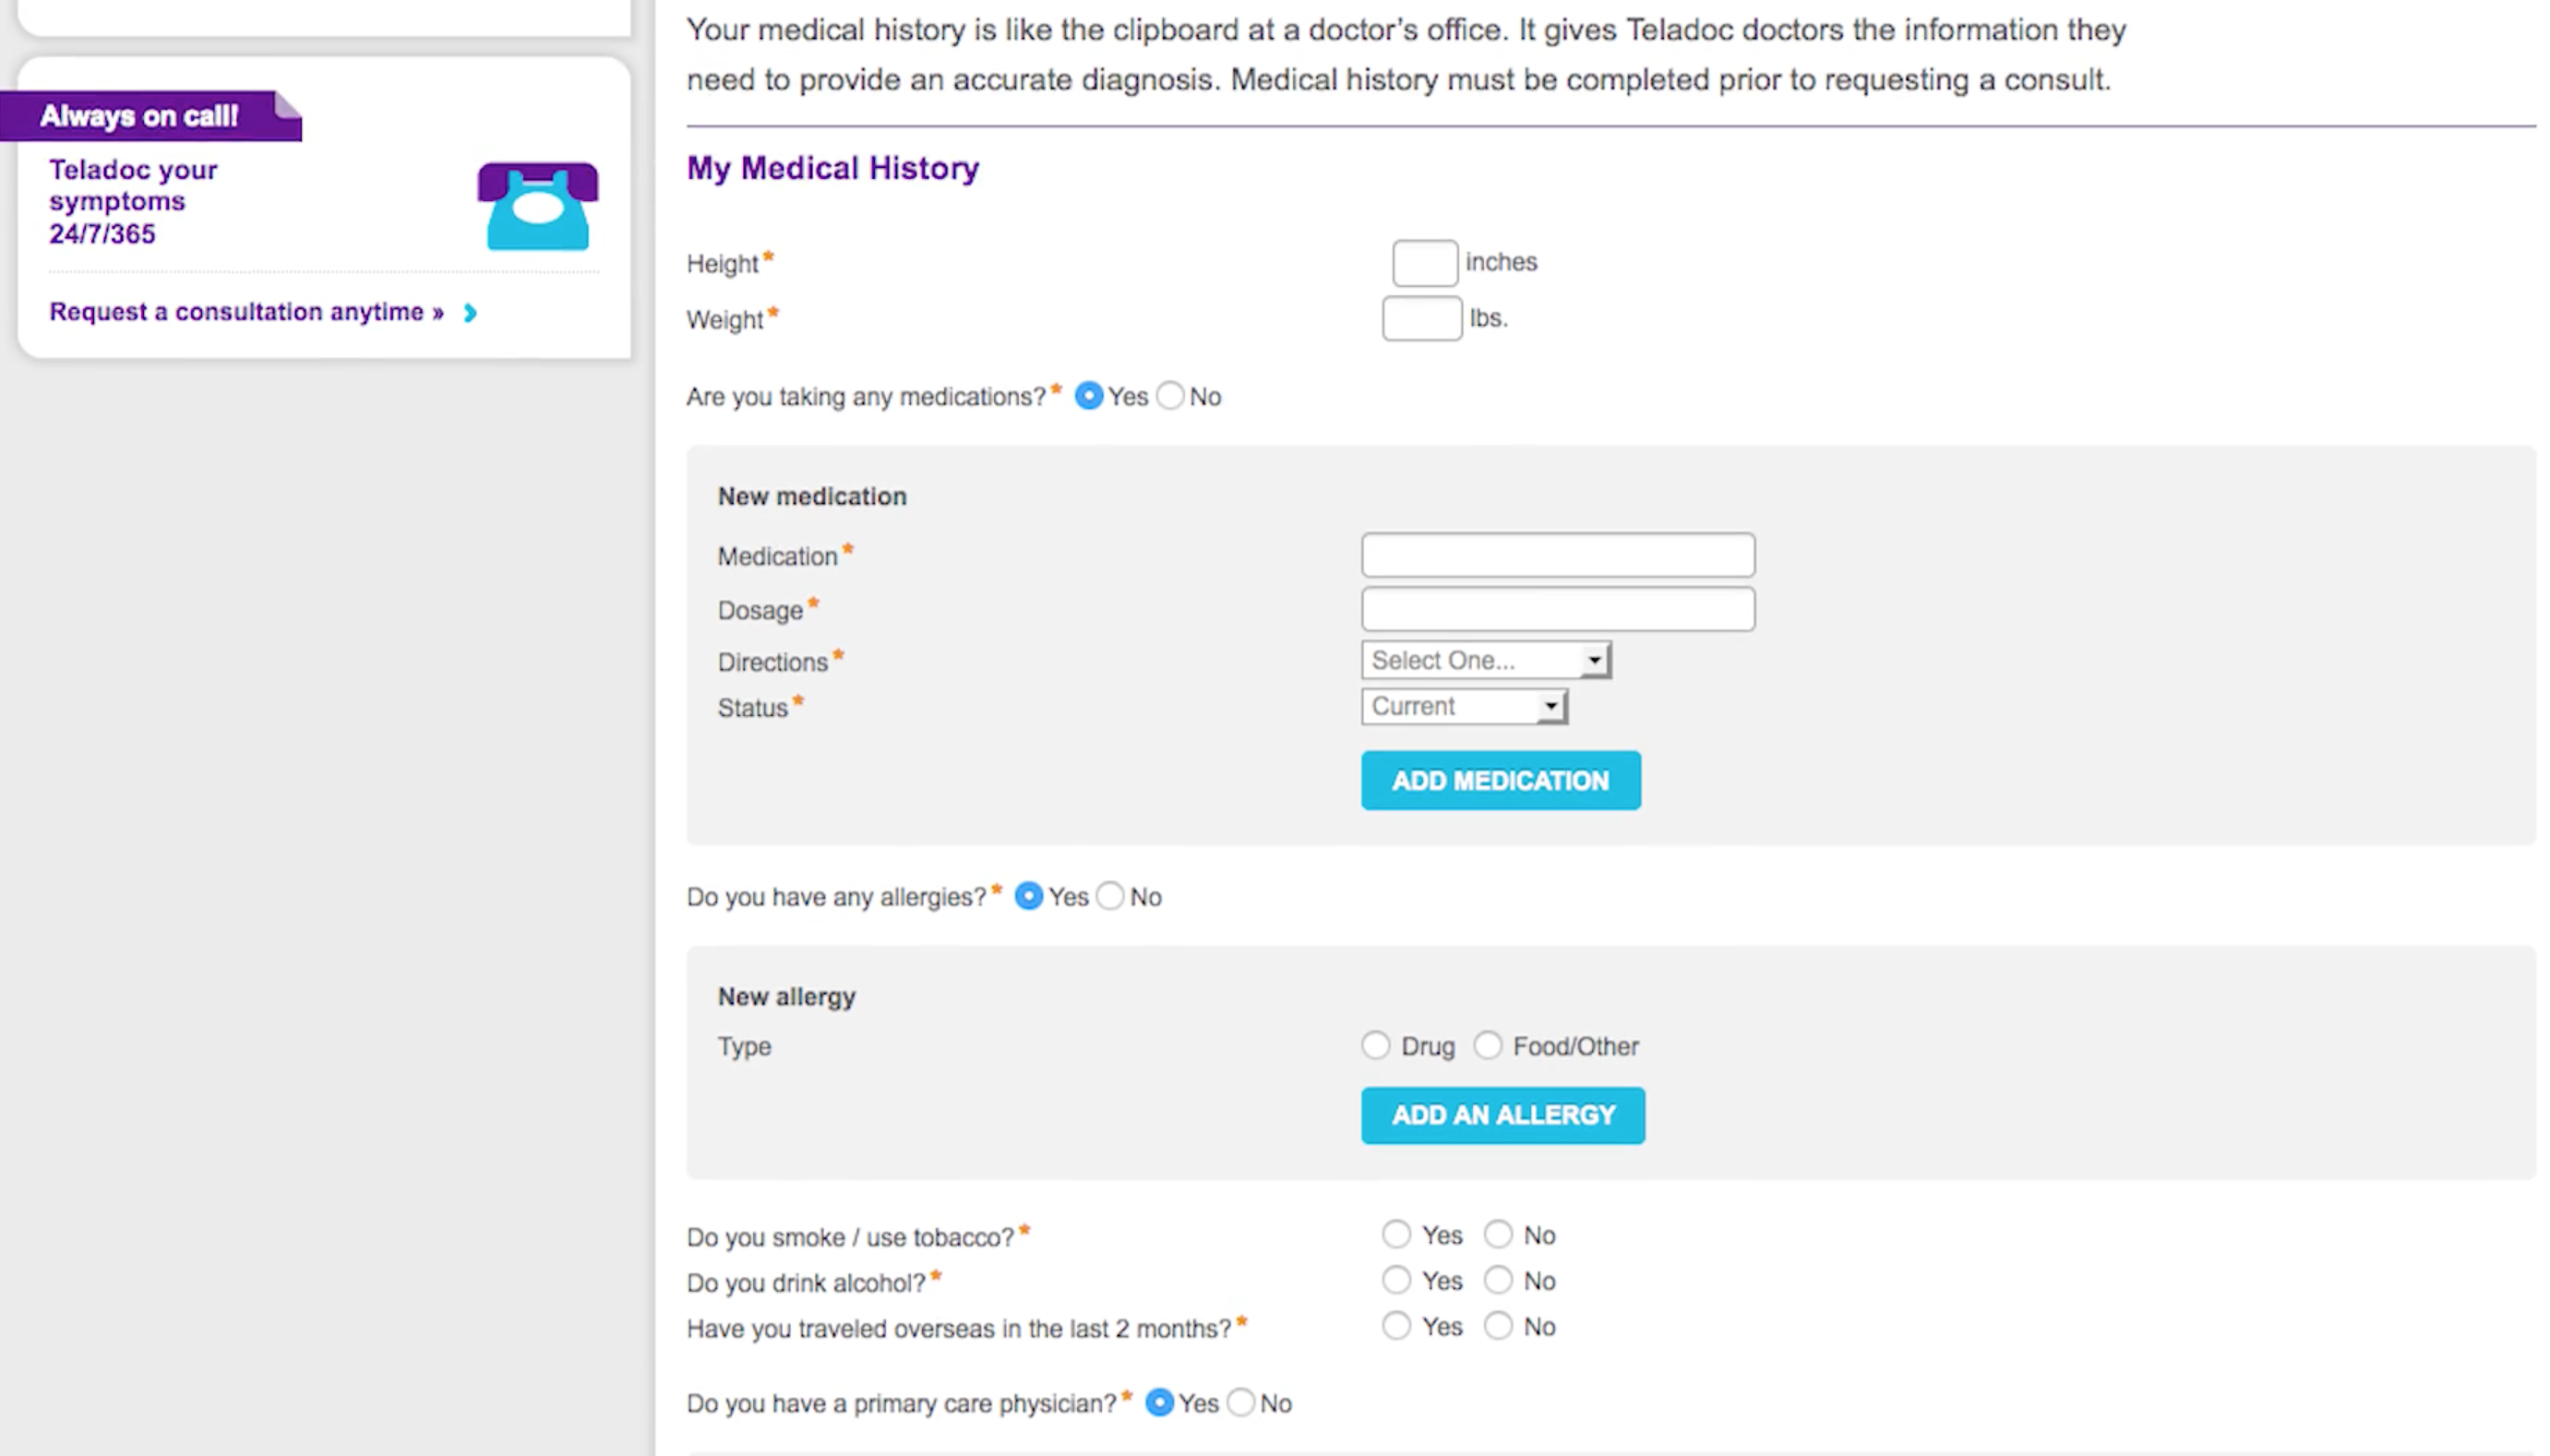Choose No for drinking alcohol

click(x=1498, y=1280)
